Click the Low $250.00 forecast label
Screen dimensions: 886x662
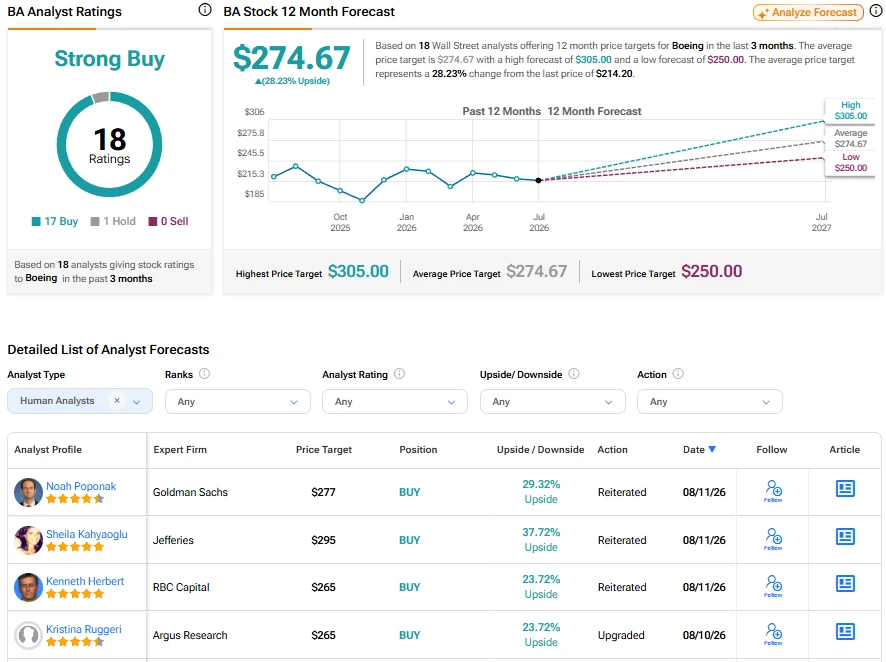pyautogui.click(x=850, y=163)
